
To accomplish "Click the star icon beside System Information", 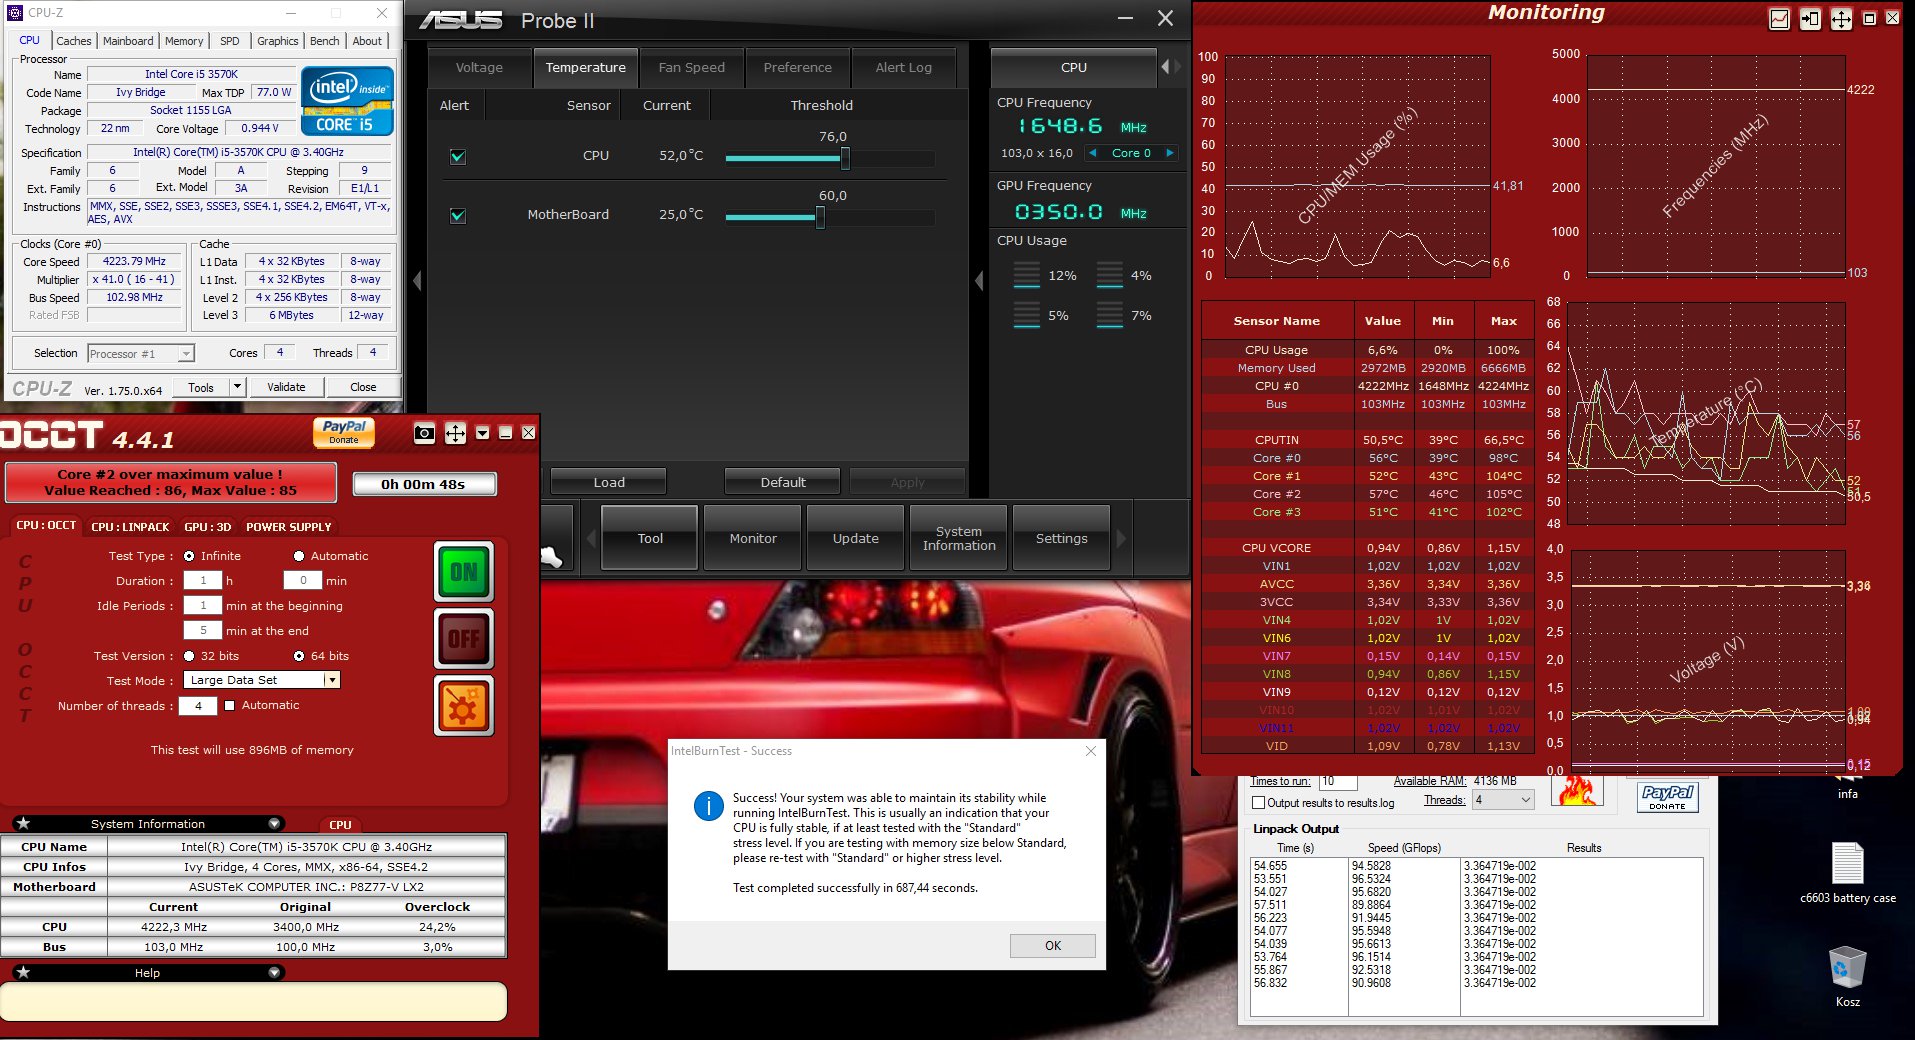I will pyautogui.click(x=24, y=823).
